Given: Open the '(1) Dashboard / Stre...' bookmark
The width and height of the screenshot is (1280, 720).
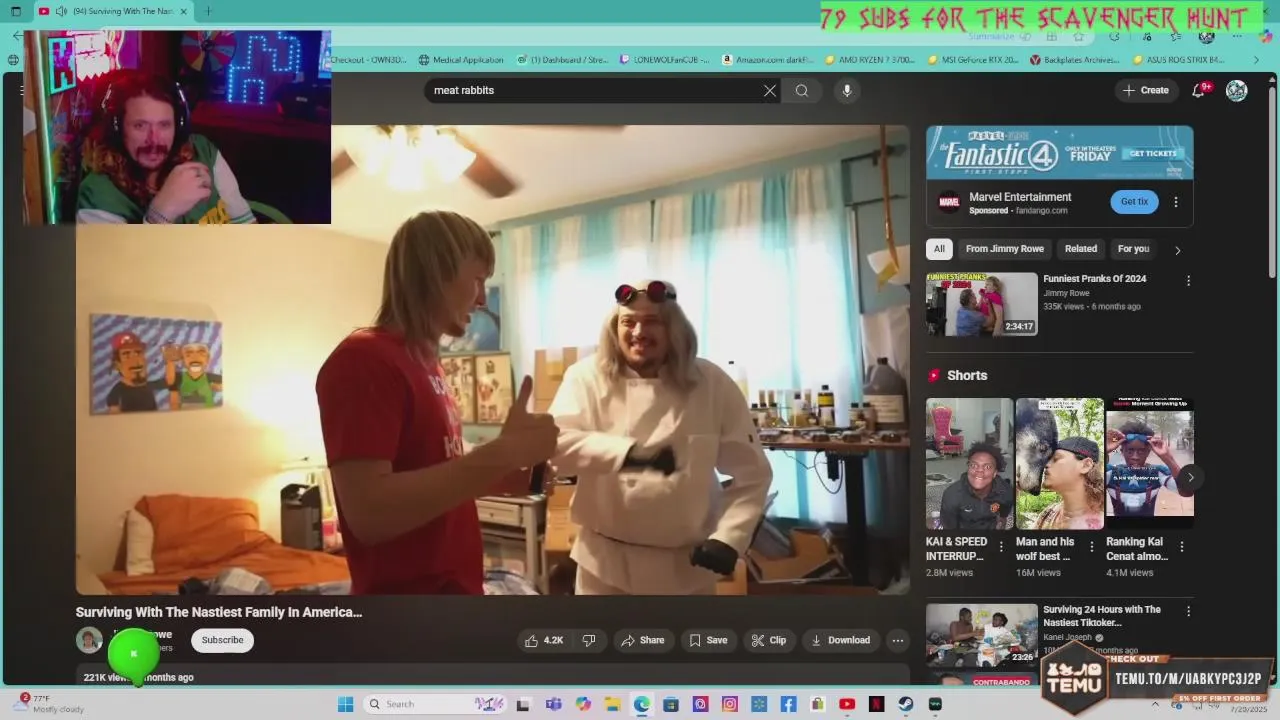Looking at the screenshot, I should click(x=562, y=60).
